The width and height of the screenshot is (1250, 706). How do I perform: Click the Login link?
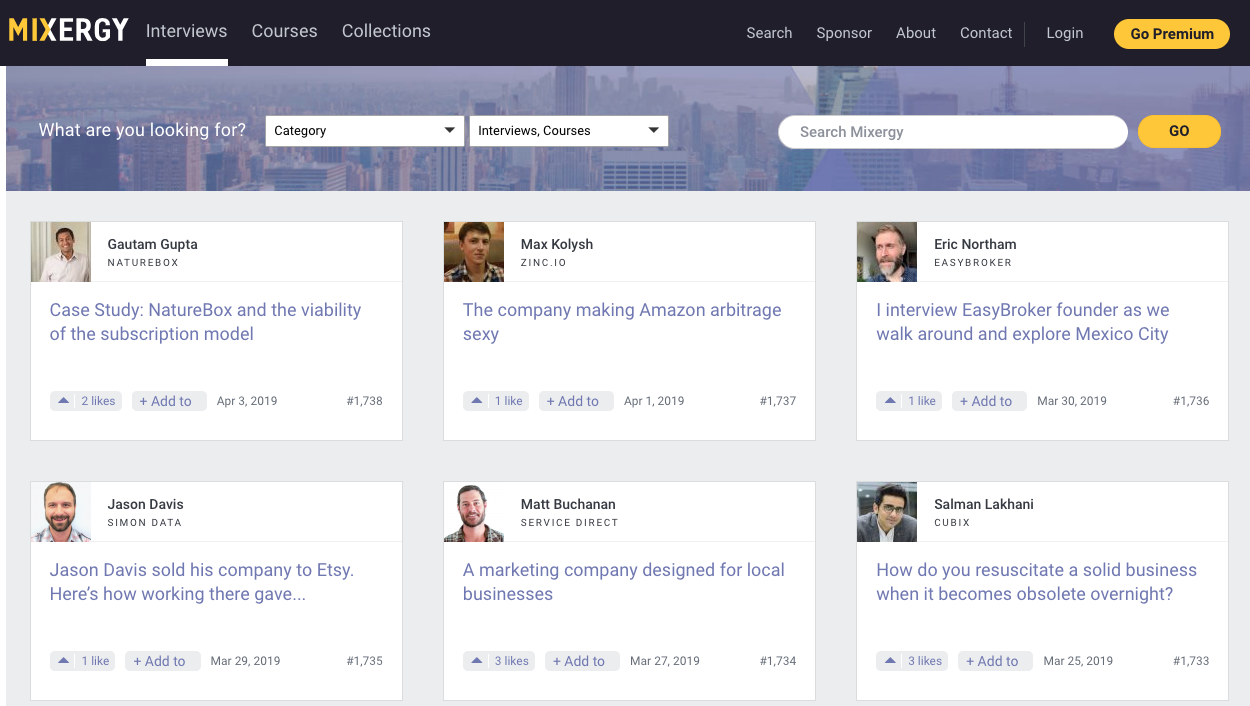[x=1065, y=33]
